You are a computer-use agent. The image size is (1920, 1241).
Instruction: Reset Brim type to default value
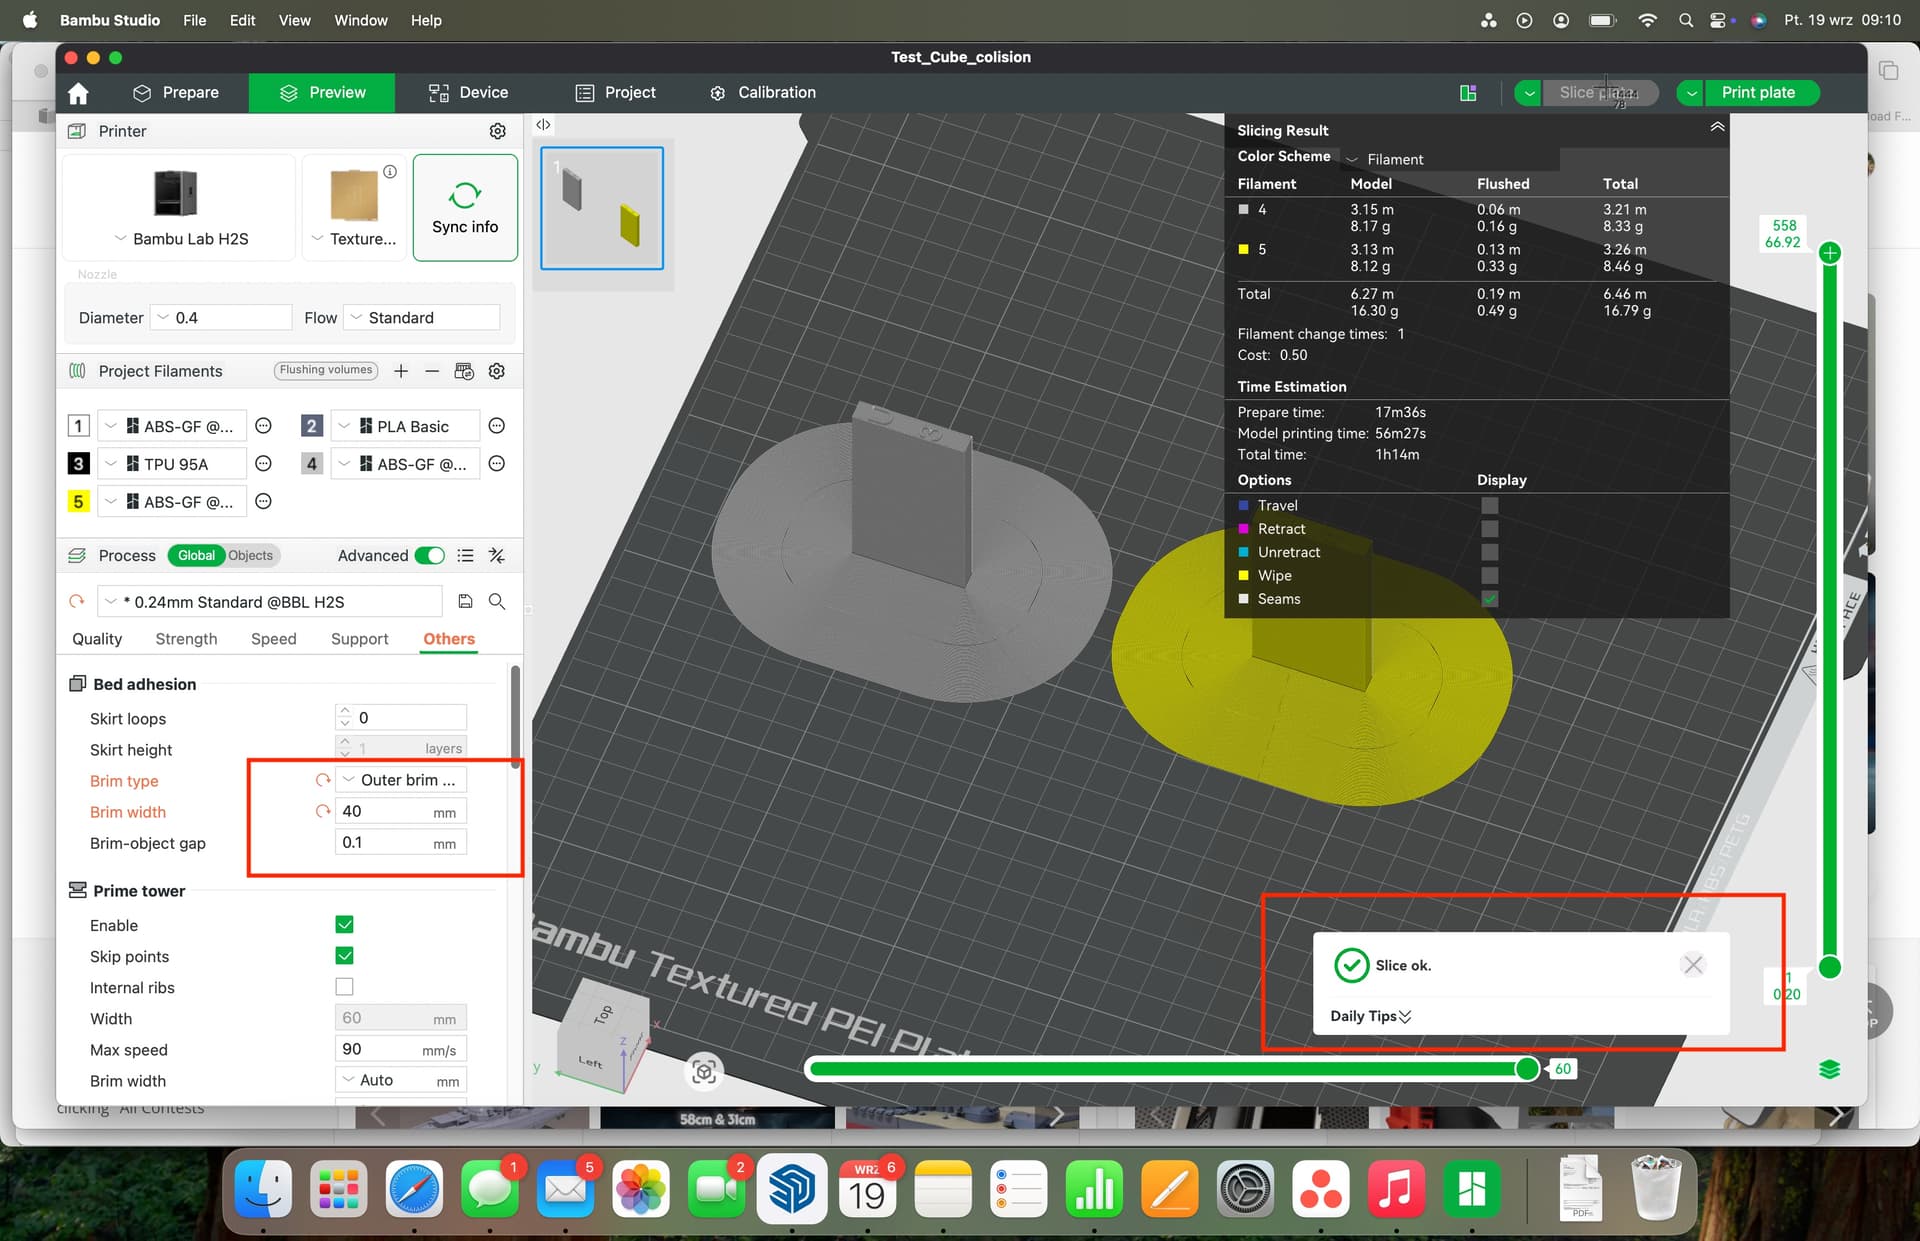point(322,780)
